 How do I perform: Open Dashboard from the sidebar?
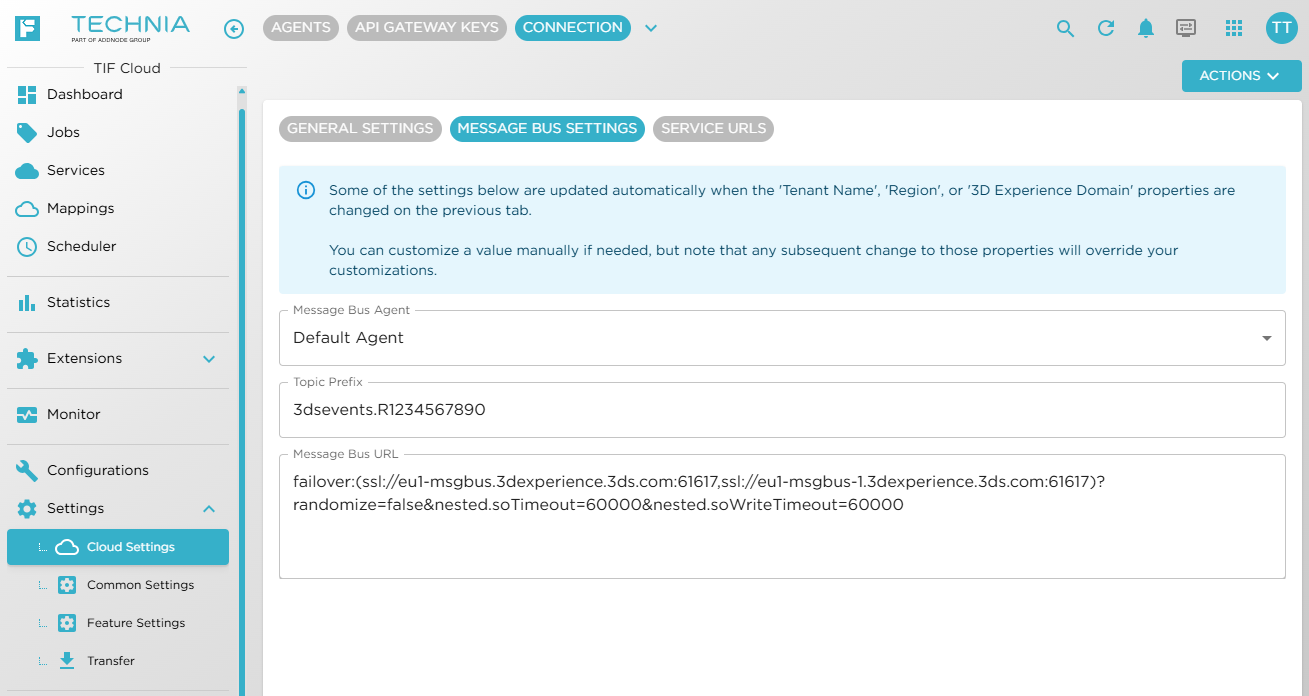(118, 94)
